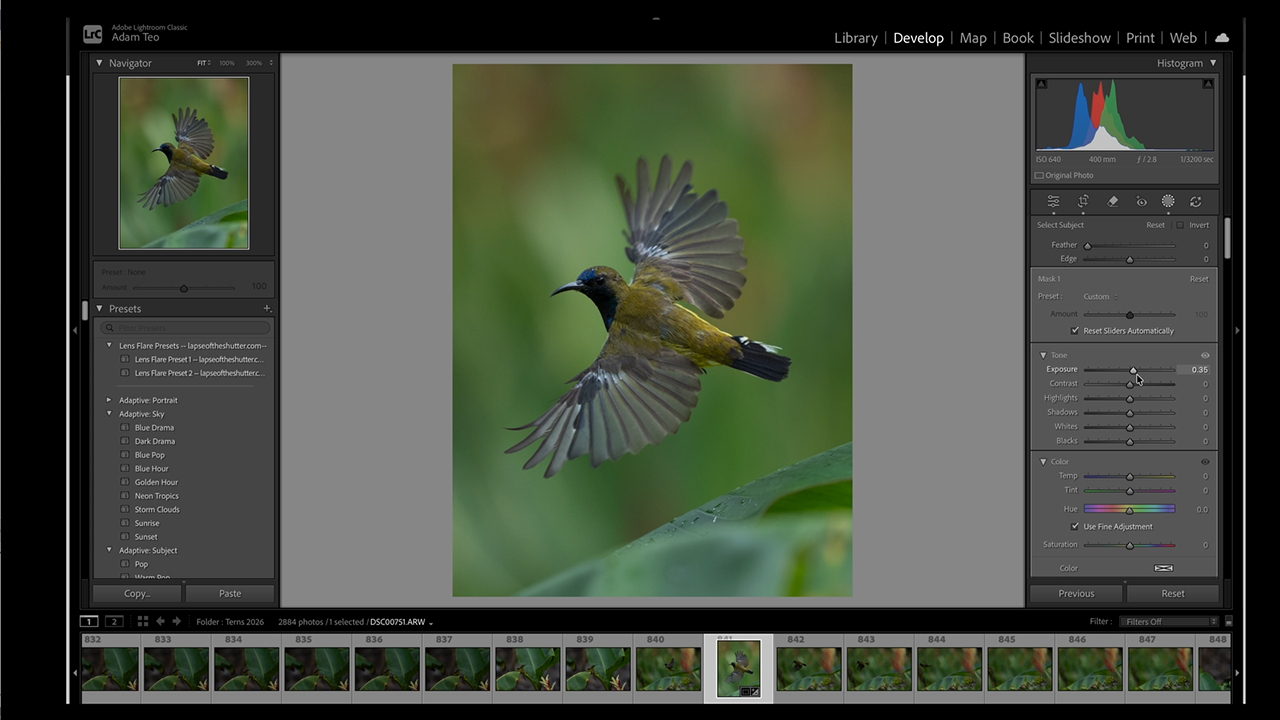Select the Red Eye correction tool

tap(1141, 201)
